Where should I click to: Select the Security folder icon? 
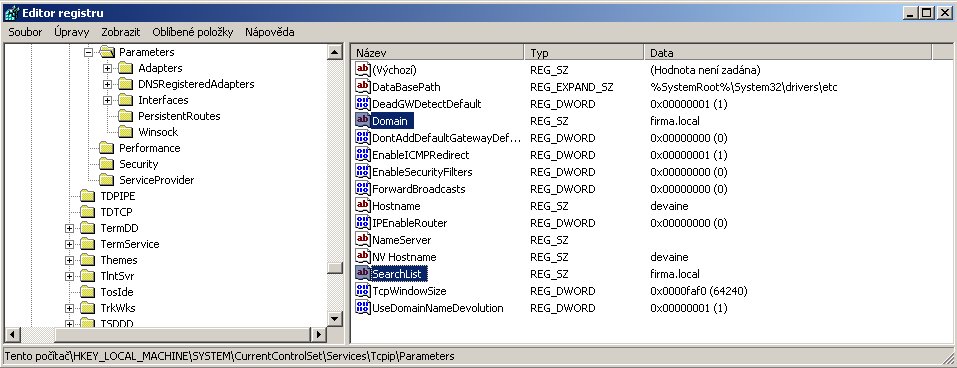point(107,164)
